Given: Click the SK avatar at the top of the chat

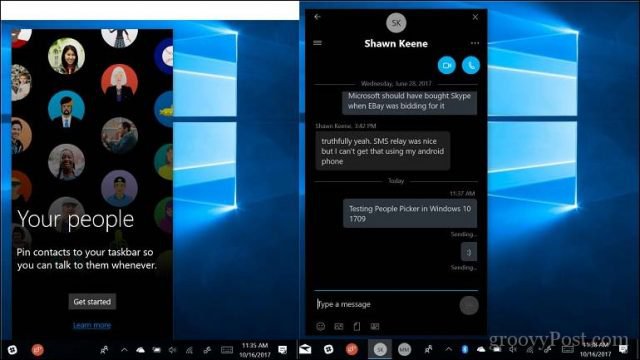Looking at the screenshot, I should (396, 23).
